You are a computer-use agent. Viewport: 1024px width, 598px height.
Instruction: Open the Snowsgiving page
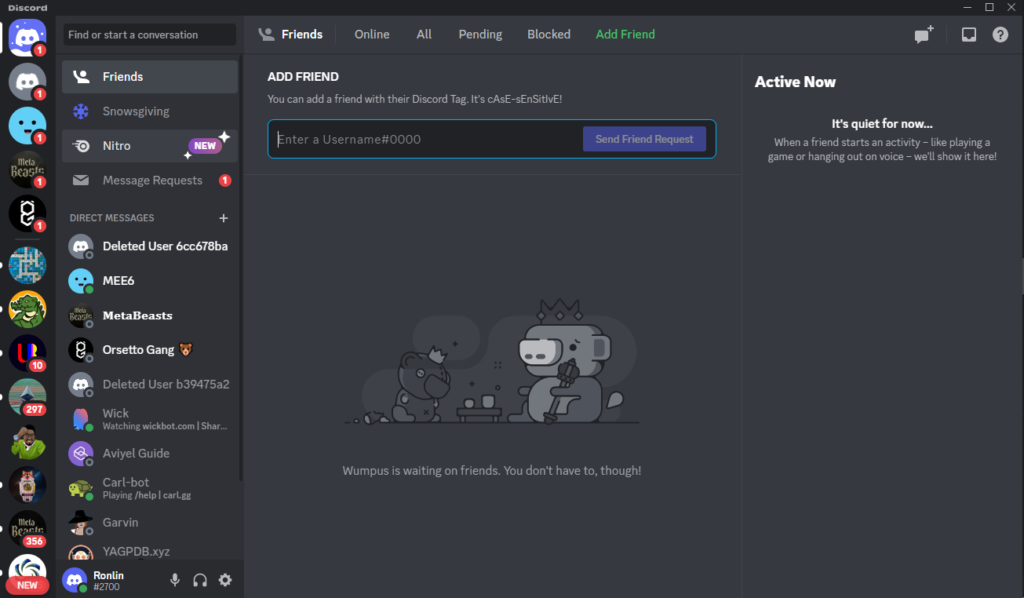pos(150,112)
